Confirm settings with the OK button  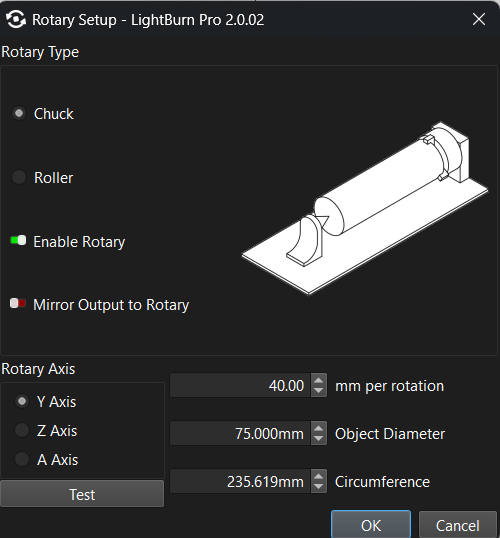(x=371, y=525)
